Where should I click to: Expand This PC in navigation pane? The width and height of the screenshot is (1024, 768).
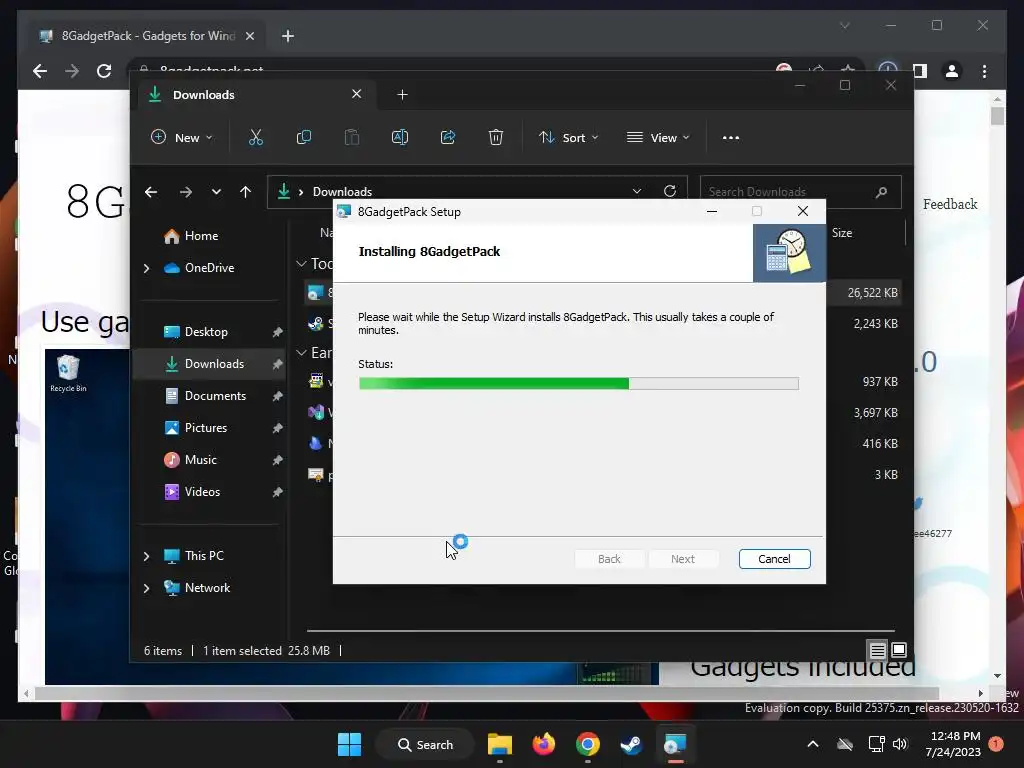click(x=146, y=556)
